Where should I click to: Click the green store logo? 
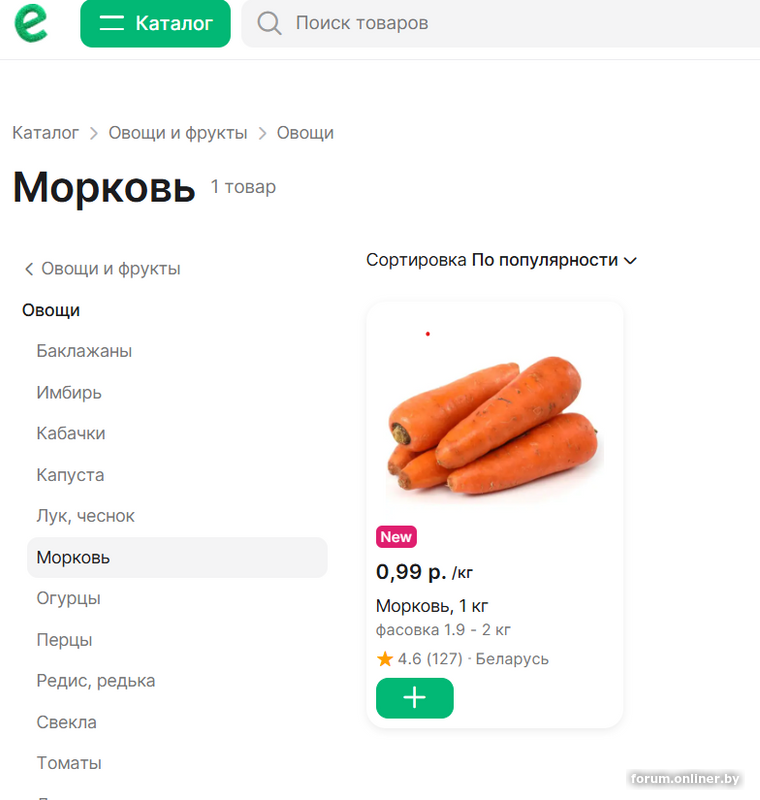pyautogui.click(x=30, y=22)
